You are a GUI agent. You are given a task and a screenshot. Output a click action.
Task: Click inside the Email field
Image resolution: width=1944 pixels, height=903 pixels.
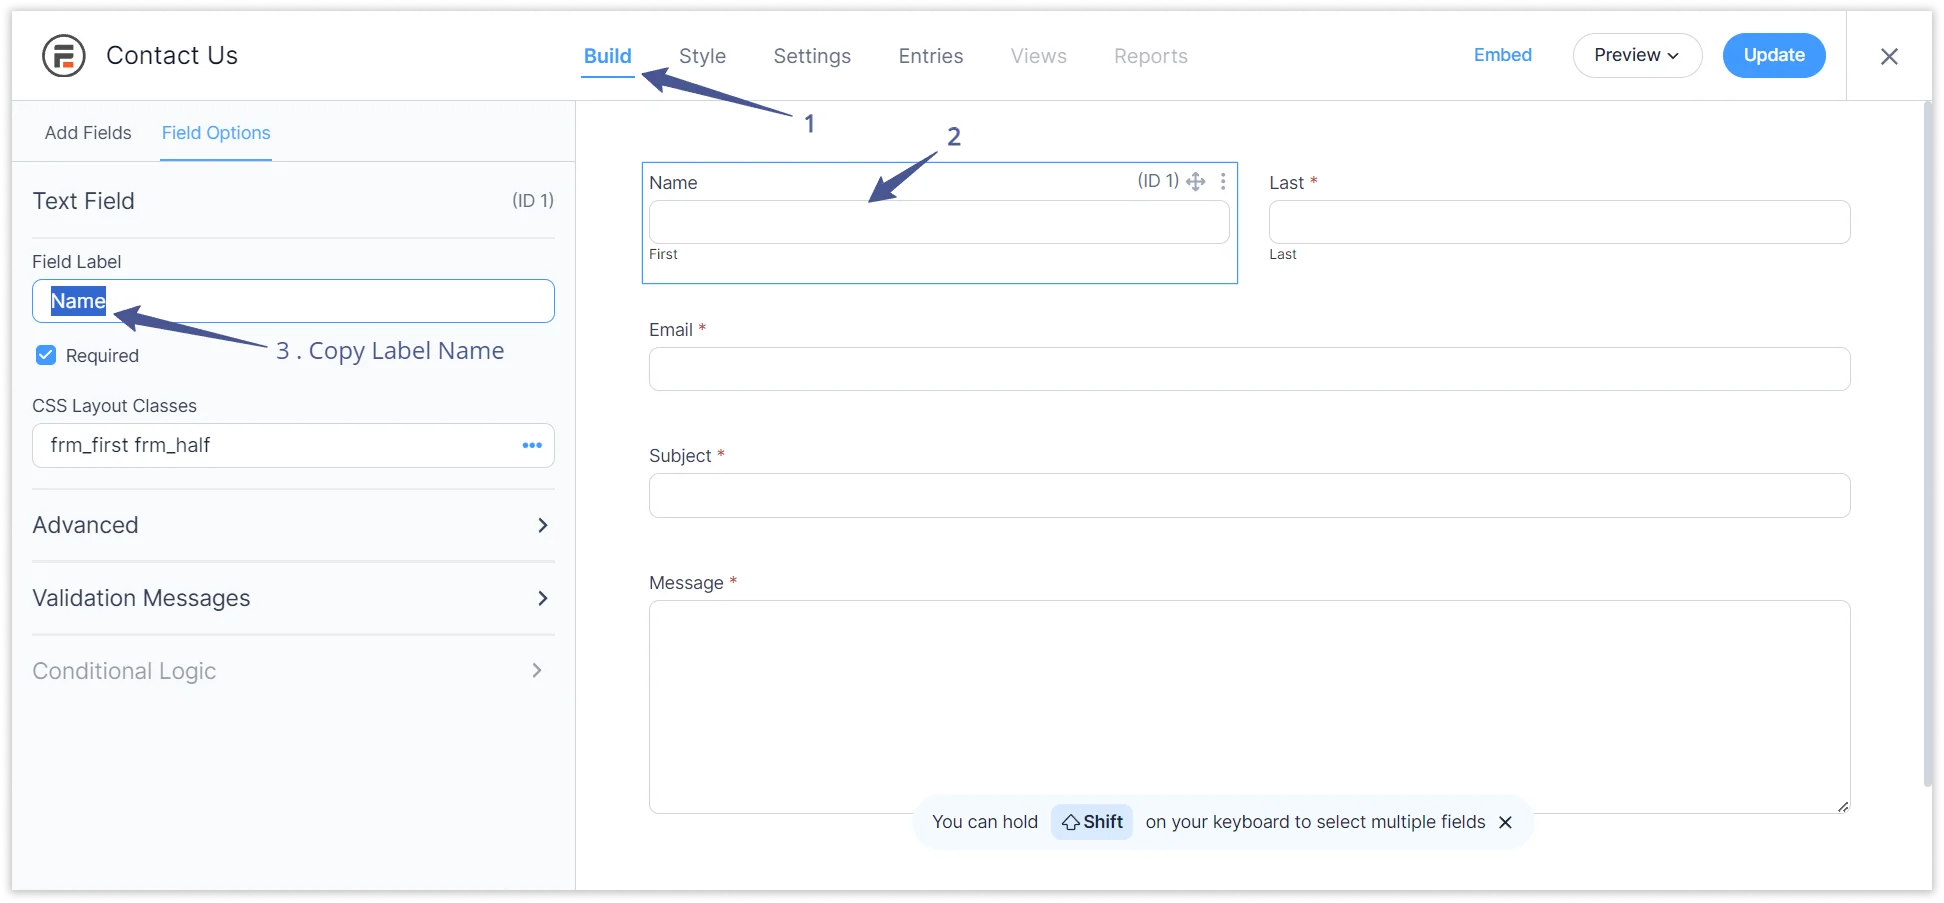1248,369
